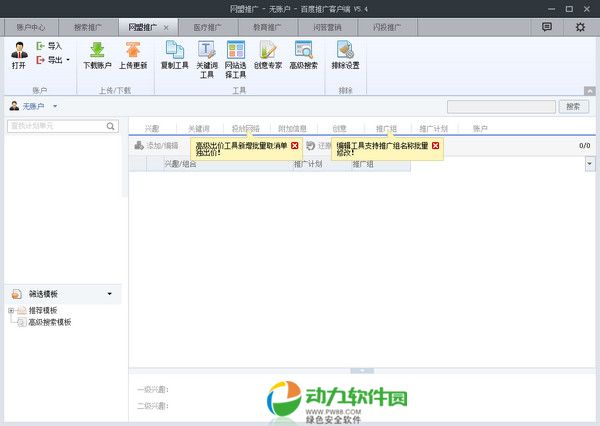Click the 下载账户 download icon
600x426 pixels.
tap(97, 50)
